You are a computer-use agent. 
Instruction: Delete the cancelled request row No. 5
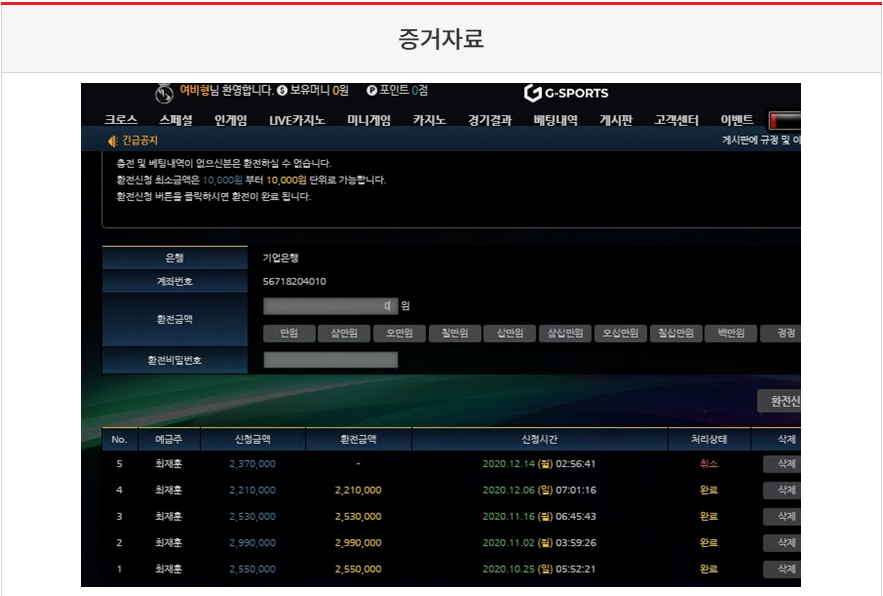pos(781,464)
